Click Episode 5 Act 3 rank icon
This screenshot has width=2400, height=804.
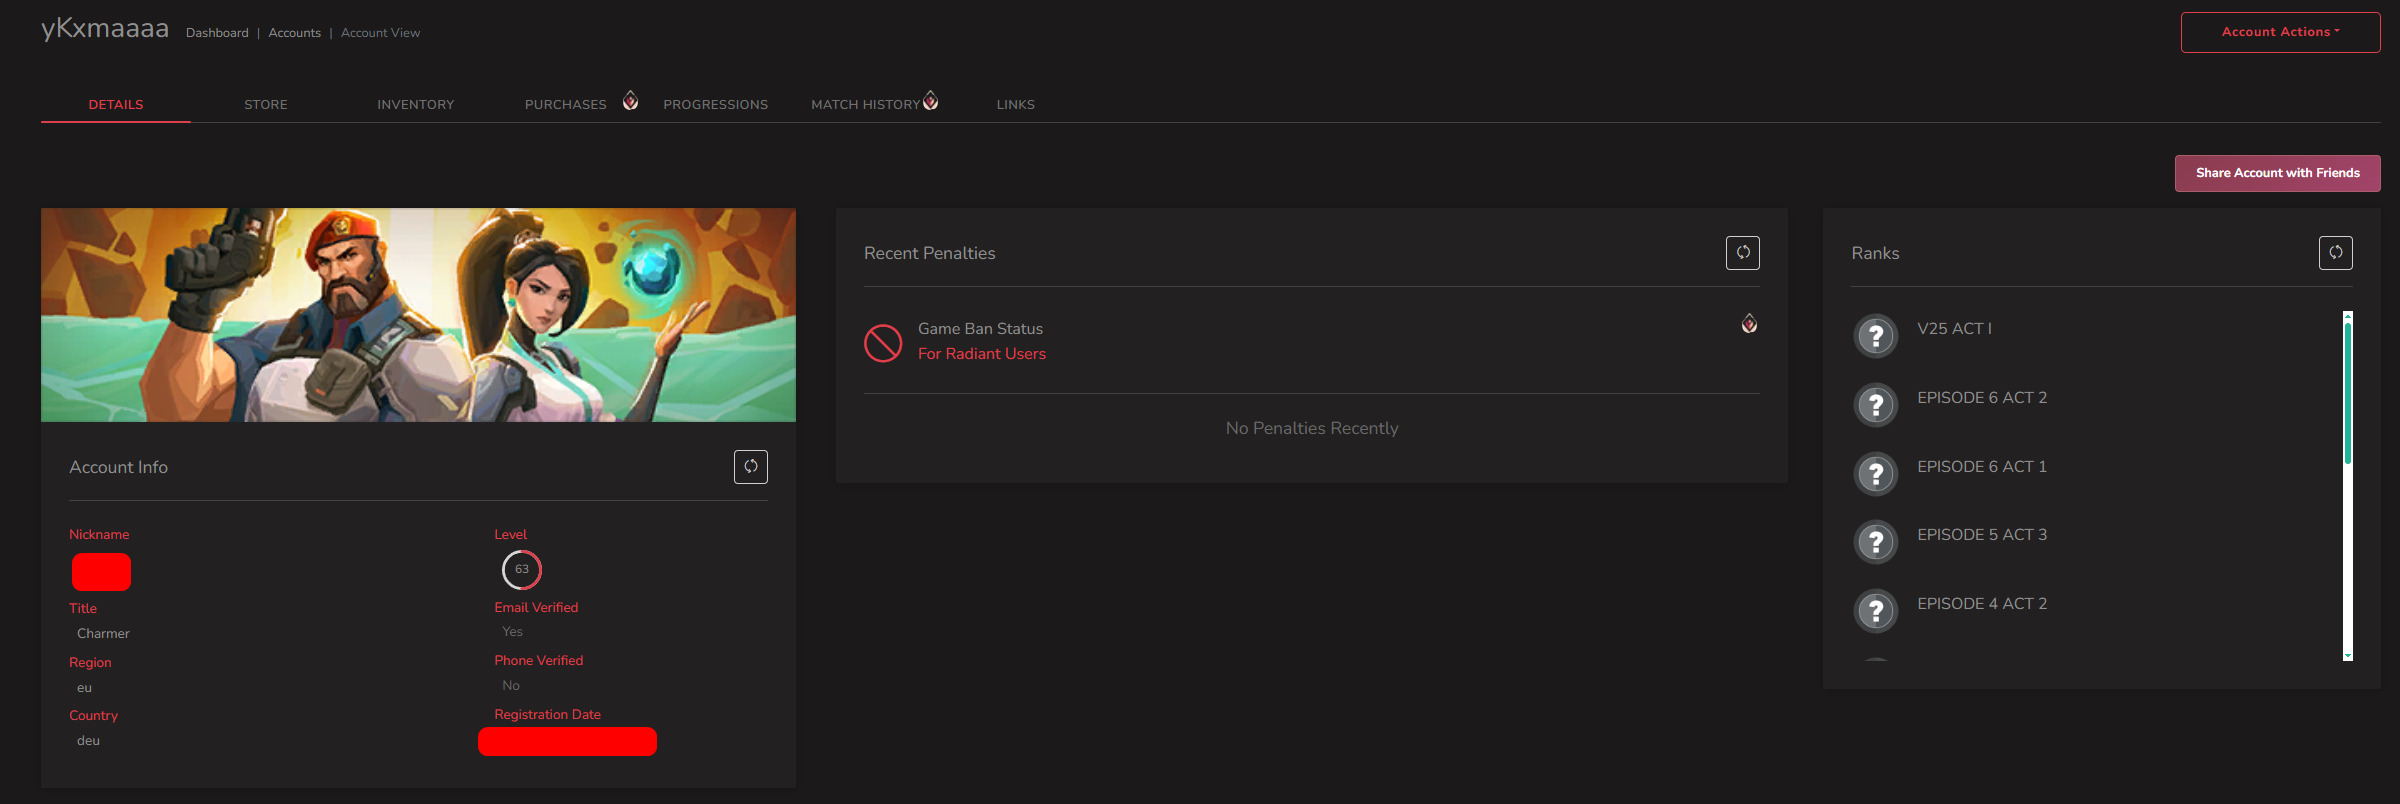pos(1876,542)
